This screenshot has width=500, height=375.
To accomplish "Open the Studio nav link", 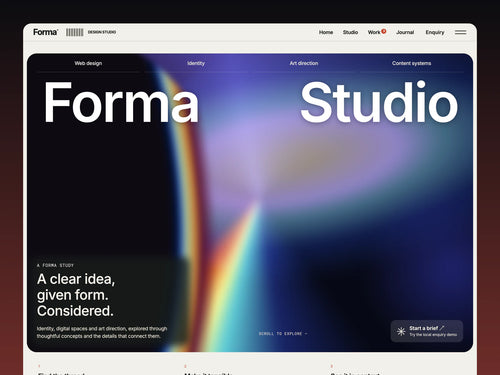I will [350, 32].
